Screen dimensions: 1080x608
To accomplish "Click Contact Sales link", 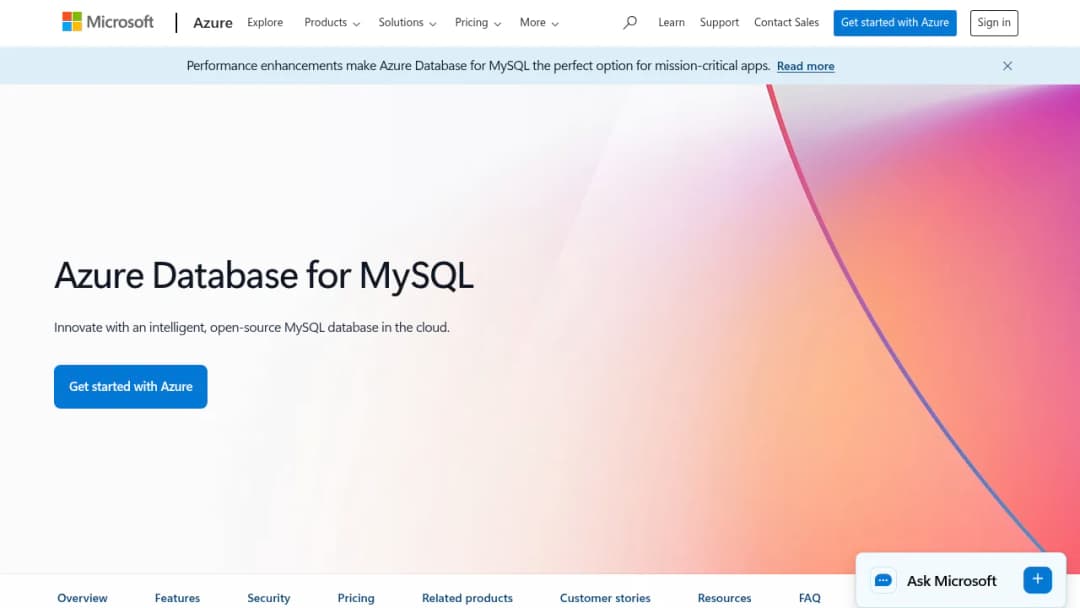I will coord(787,22).
